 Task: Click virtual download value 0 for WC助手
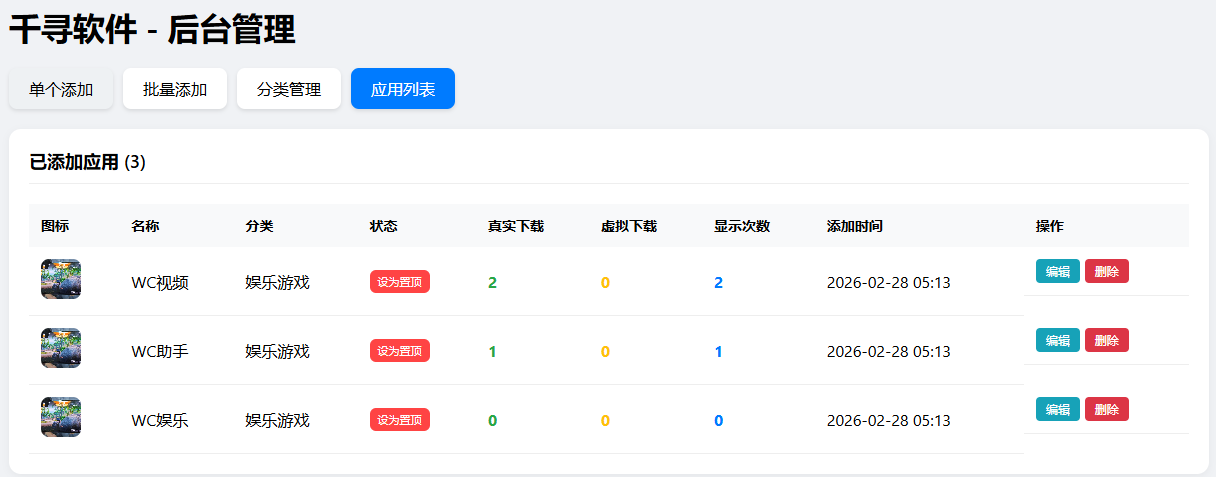[x=605, y=351]
